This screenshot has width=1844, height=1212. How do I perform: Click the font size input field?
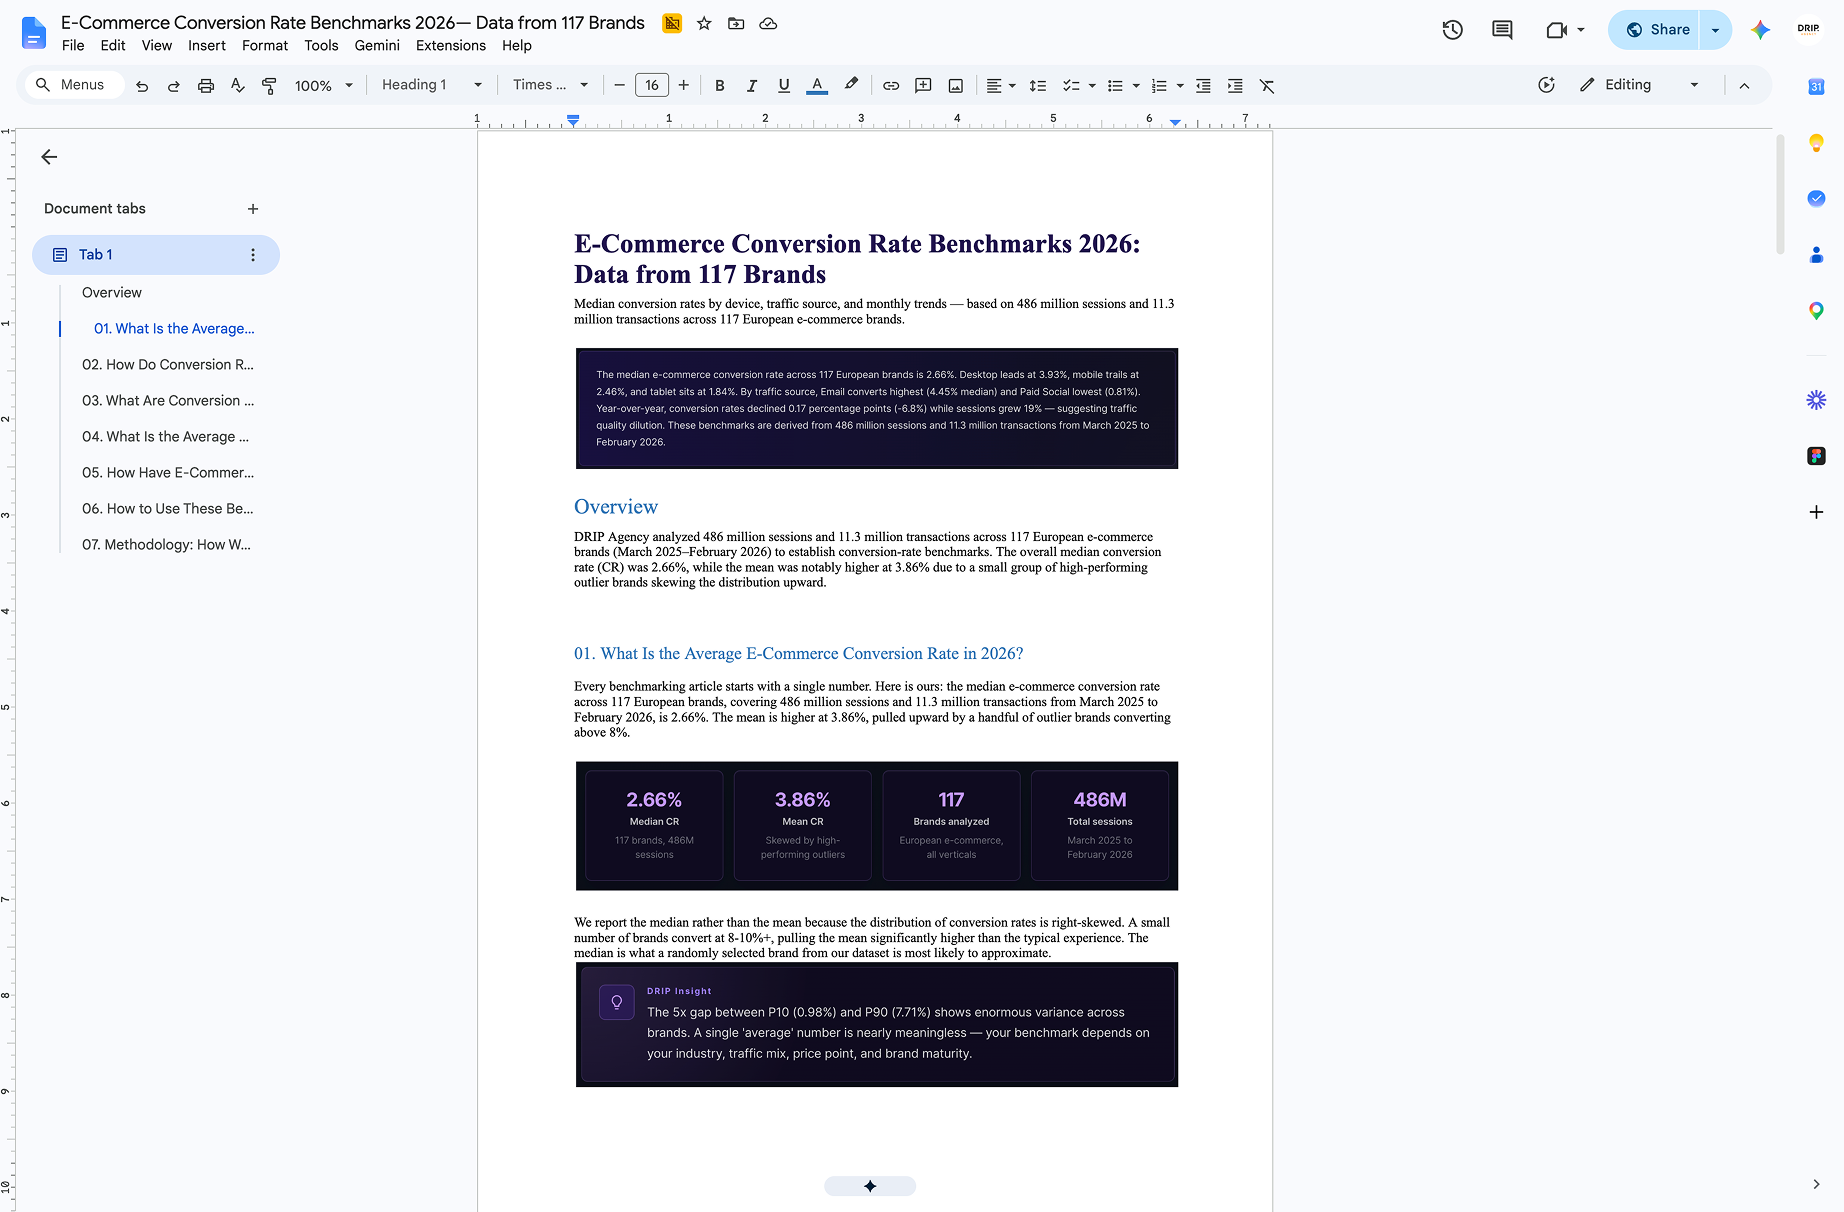652,86
